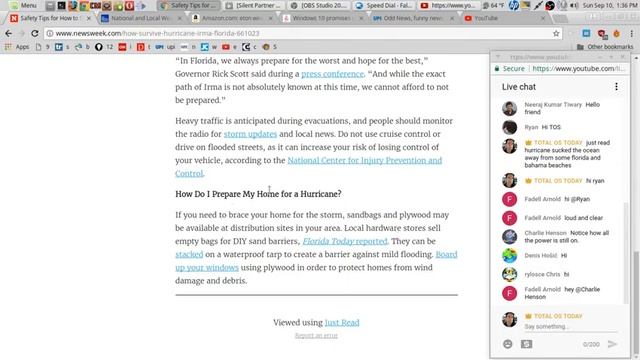640x360 pixels.
Task: Open the Just Read link
Action: 342,322
